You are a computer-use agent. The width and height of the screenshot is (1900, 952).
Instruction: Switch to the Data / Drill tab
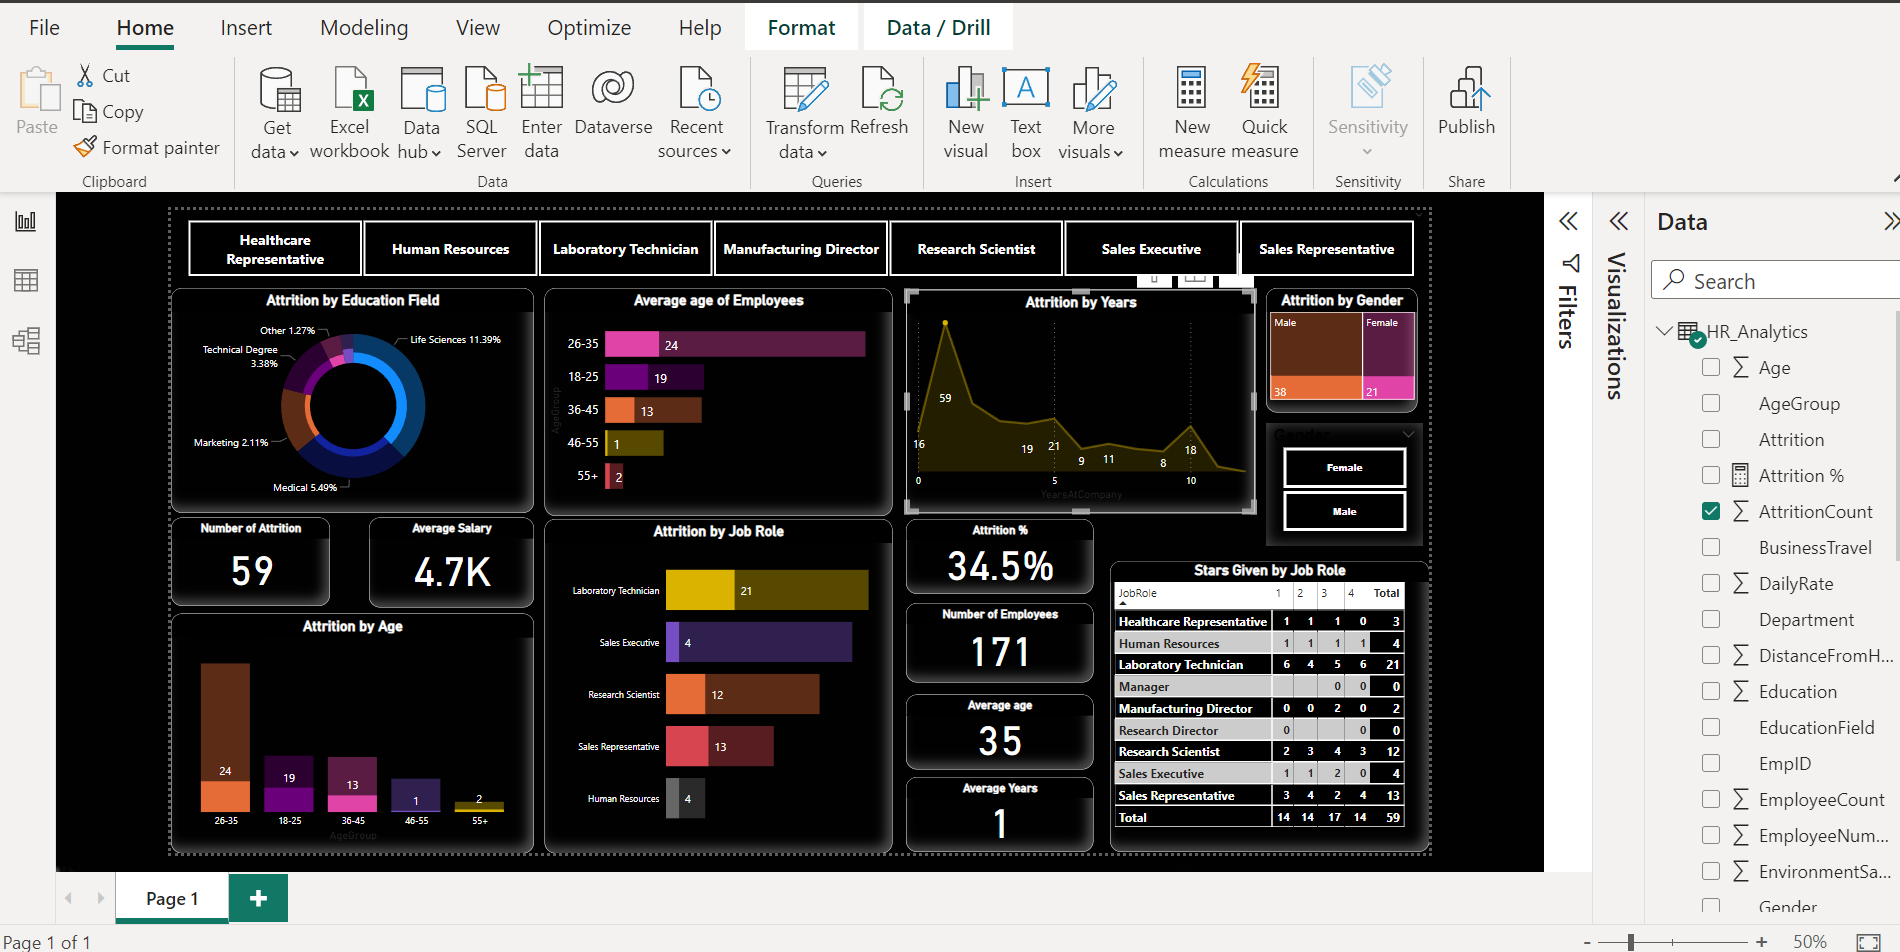(937, 27)
